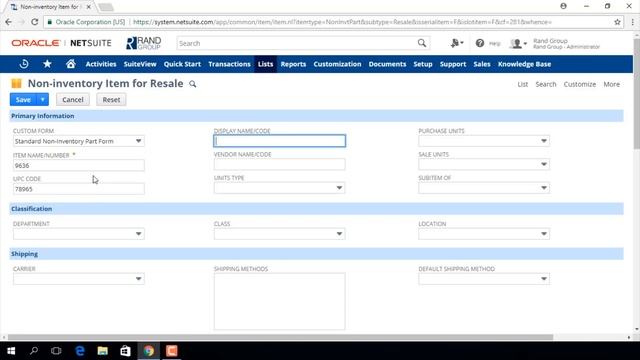Open the Documents menu
Viewport: 640px width, 360px height.
[387, 64]
